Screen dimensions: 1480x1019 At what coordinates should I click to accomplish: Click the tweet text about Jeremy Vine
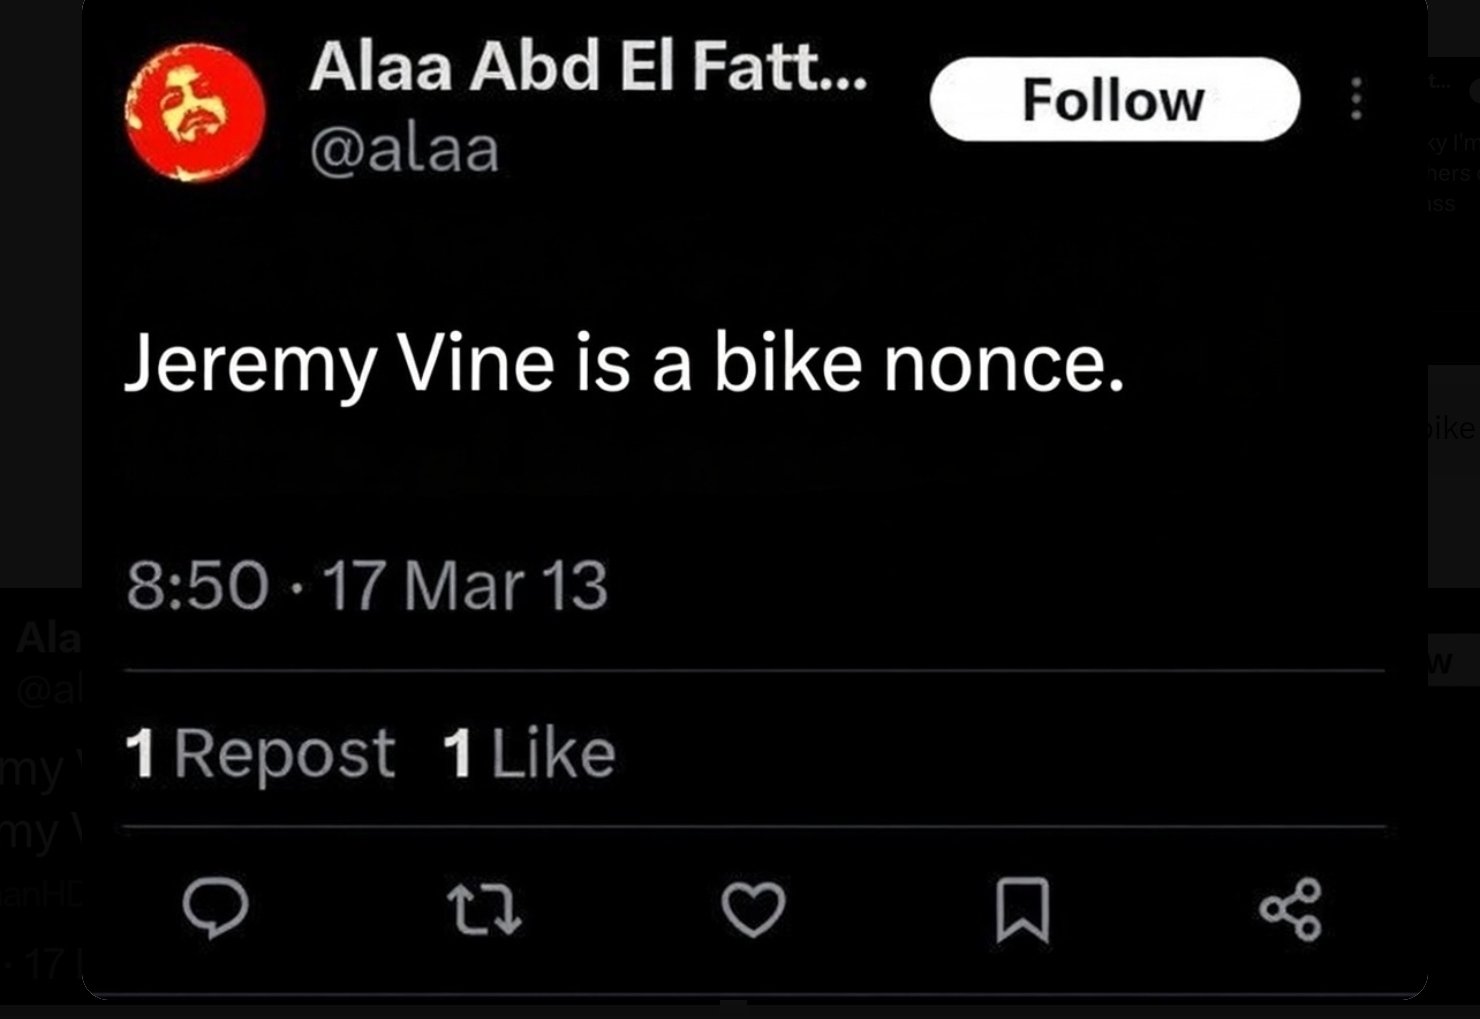coord(624,363)
